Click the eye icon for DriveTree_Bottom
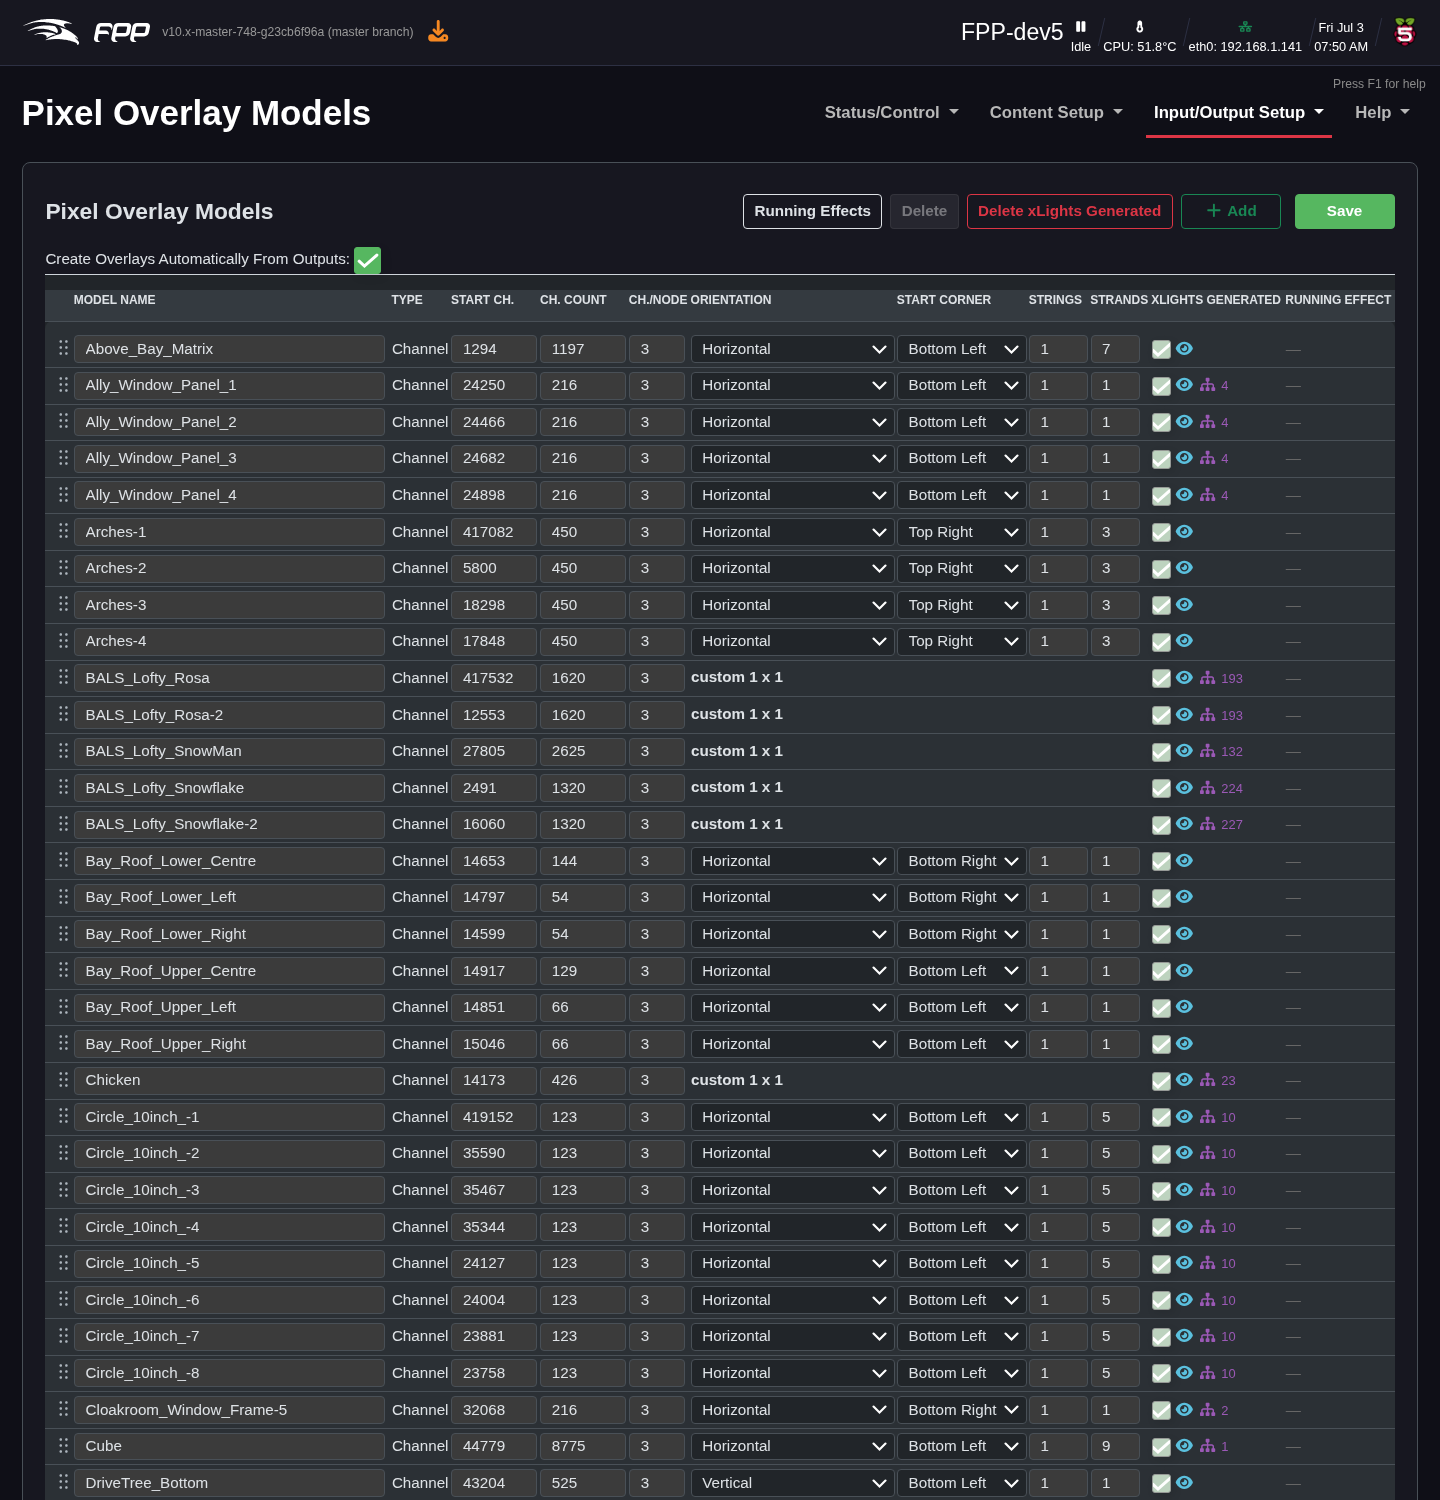1440x1500 pixels. coord(1184,1482)
